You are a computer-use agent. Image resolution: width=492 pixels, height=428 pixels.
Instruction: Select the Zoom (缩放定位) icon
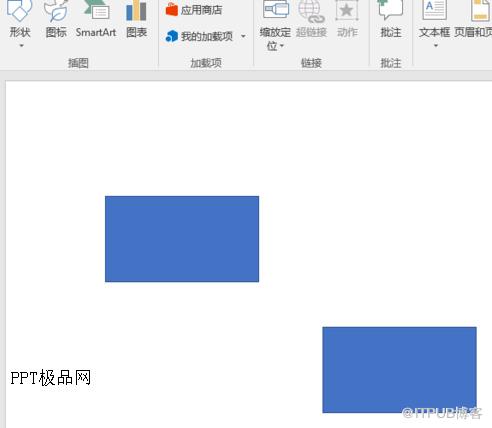click(x=275, y=9)
